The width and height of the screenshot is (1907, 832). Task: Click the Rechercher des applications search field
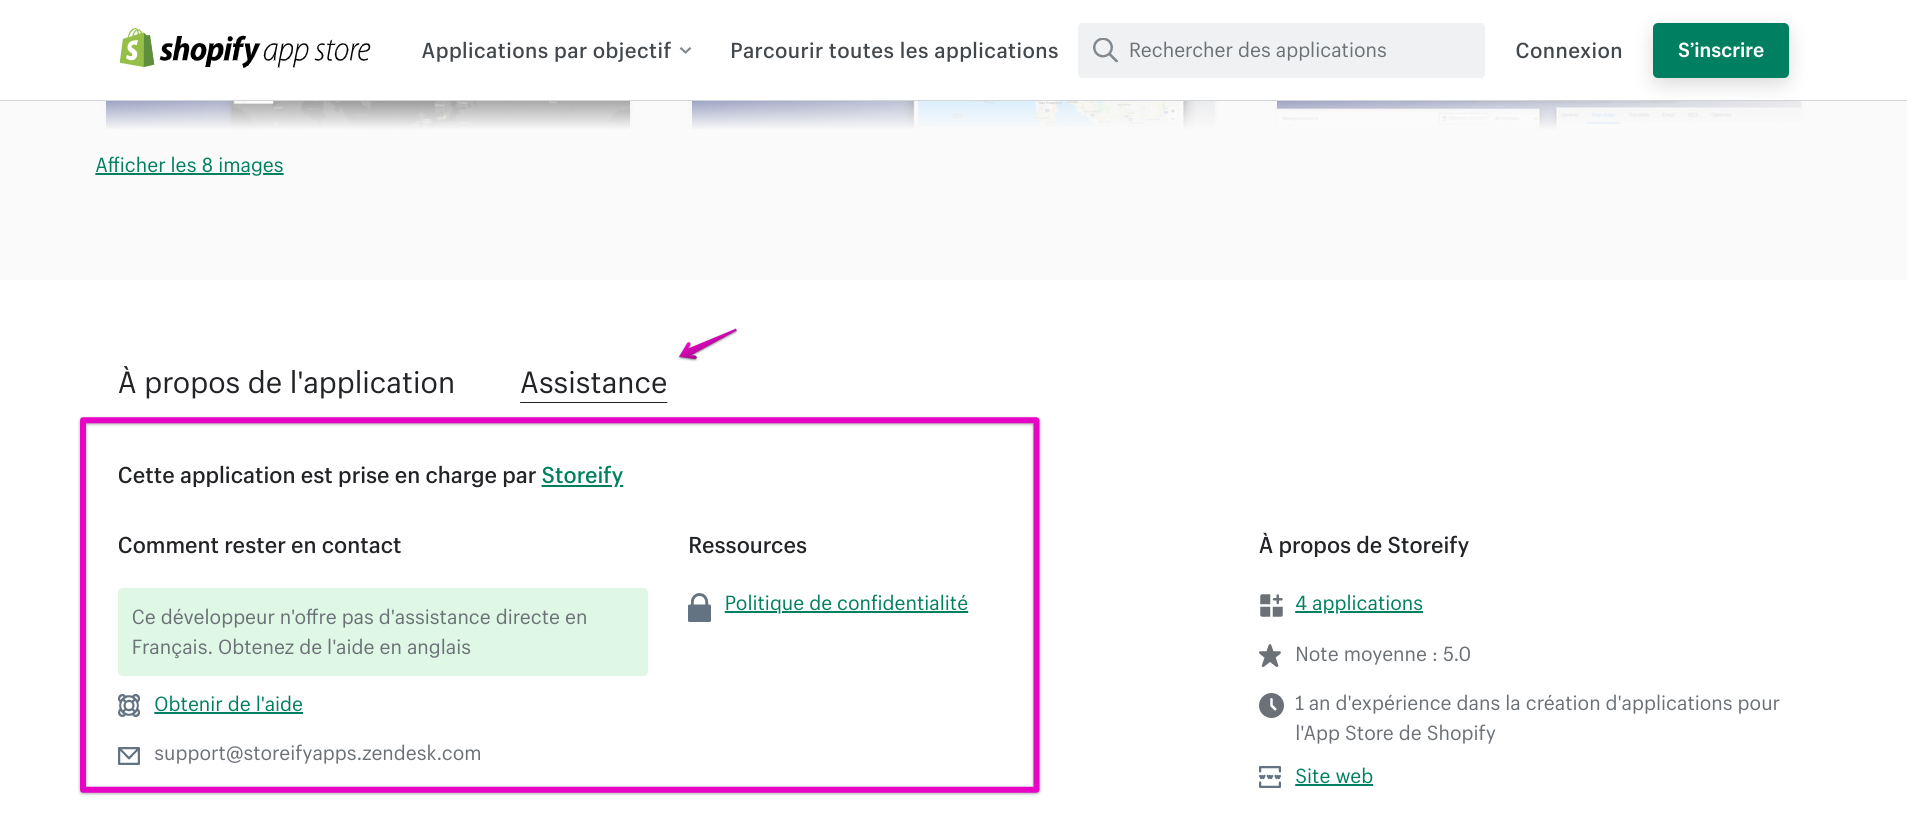[x=1281, y=50]
